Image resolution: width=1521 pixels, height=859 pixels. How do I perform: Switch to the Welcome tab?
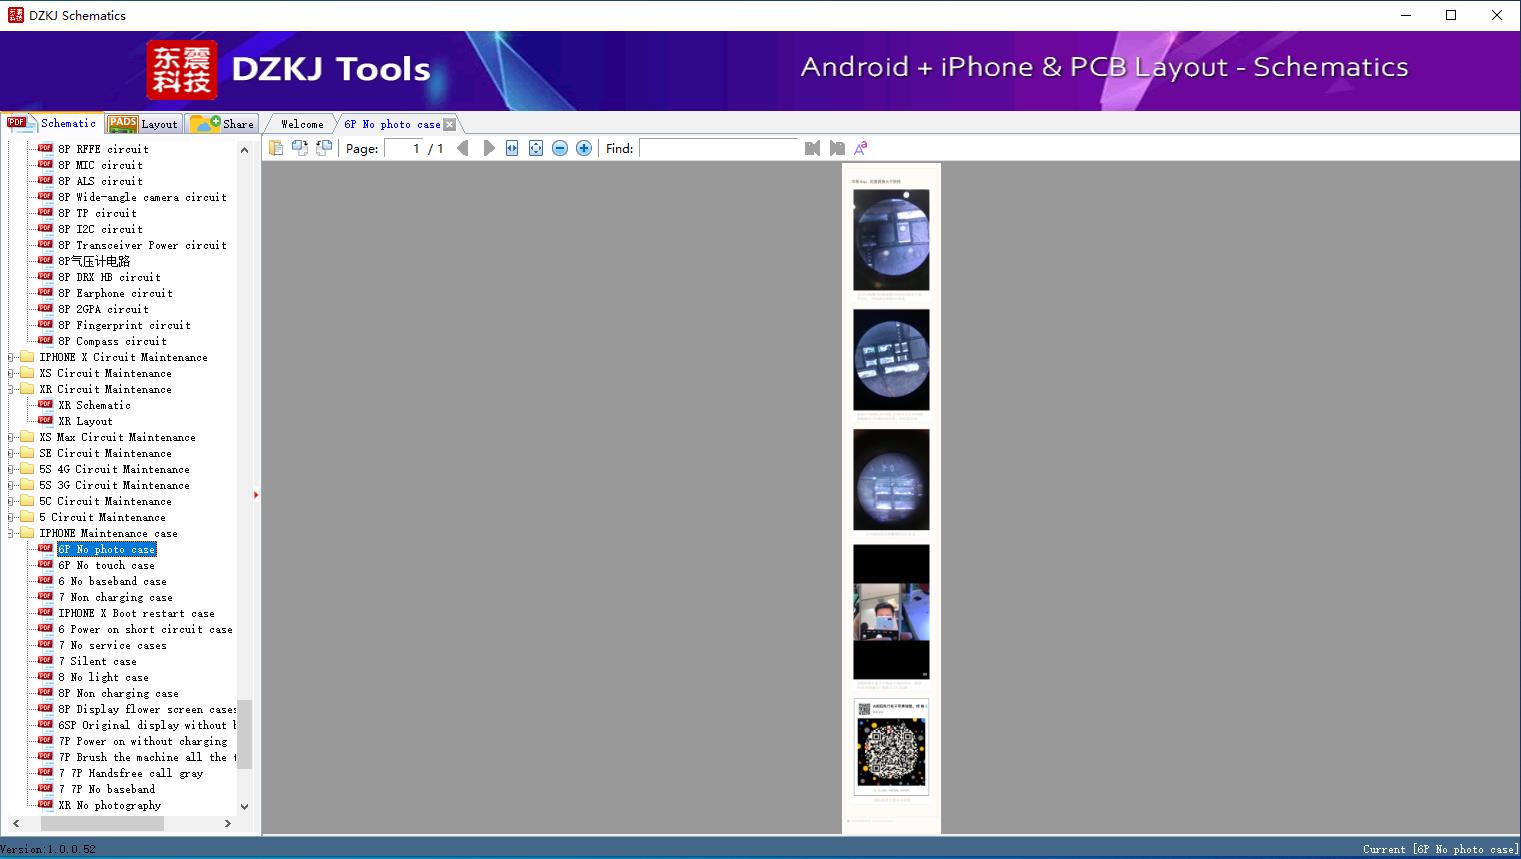[x=302, y=124]
